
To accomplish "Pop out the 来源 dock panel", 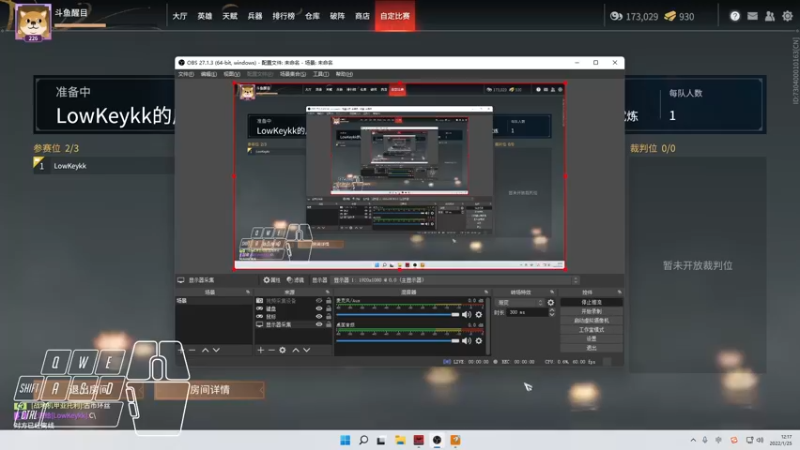I will click(328, 292).
